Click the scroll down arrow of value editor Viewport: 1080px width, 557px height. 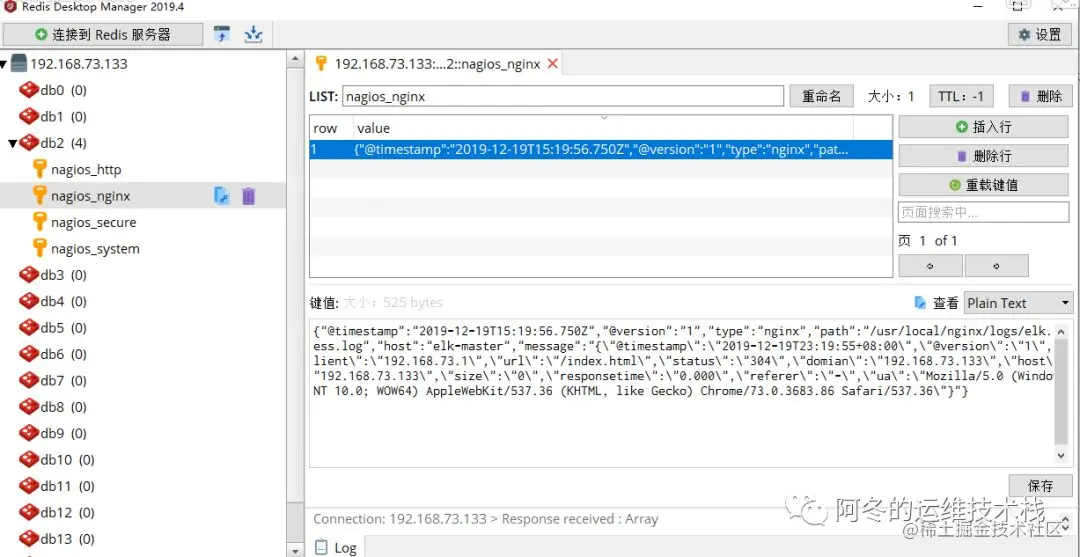pyautogui.click(x=1061, y=456)
